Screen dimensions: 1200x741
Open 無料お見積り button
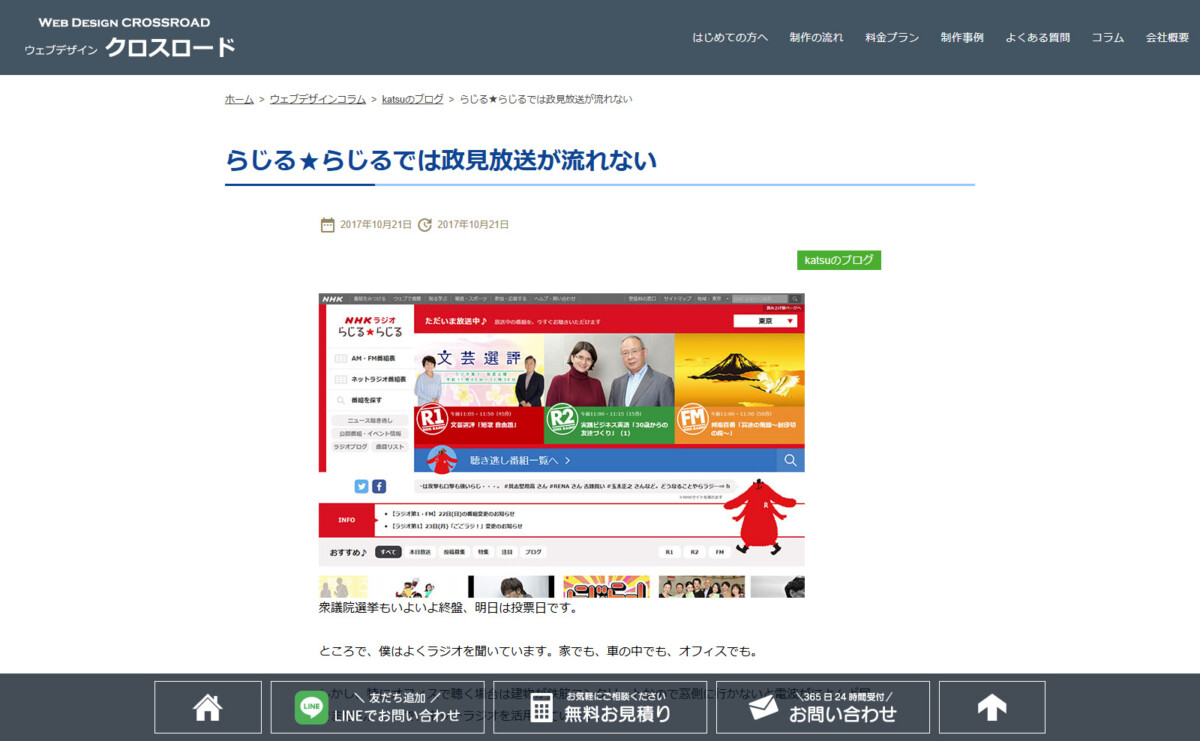(x=600, y=707)
